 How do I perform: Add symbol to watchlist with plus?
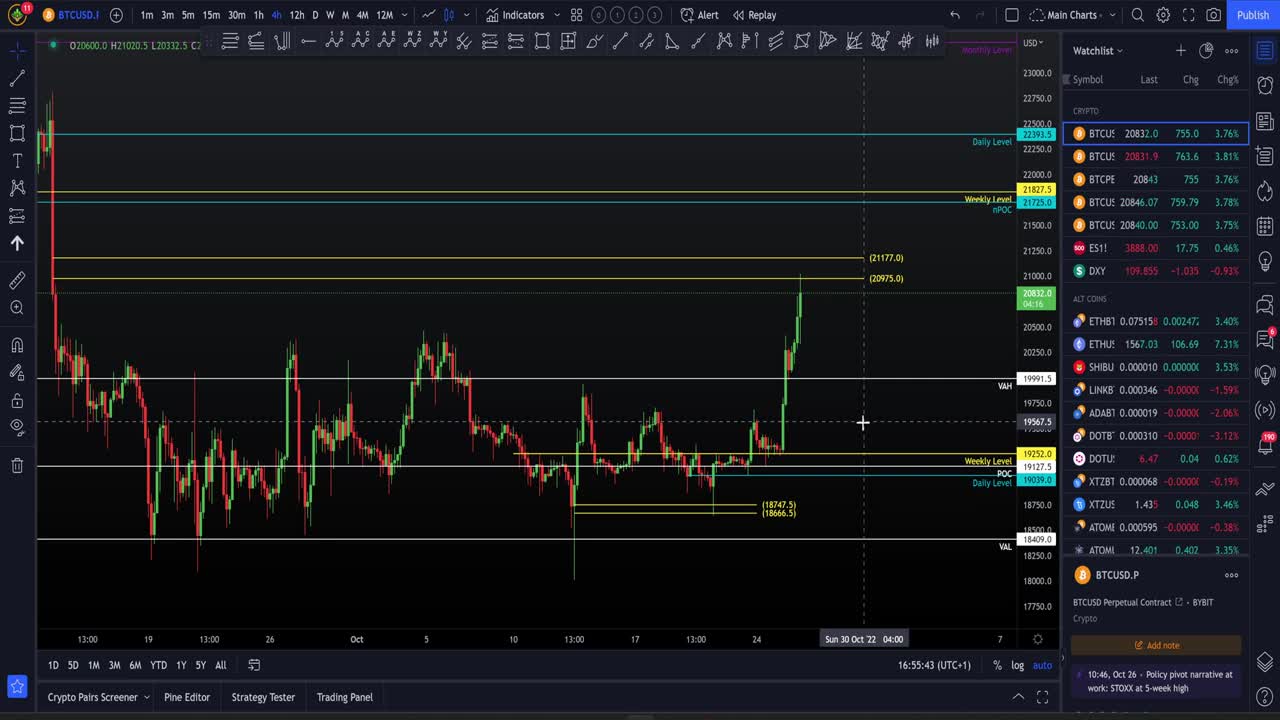[x=1181, y=51]
